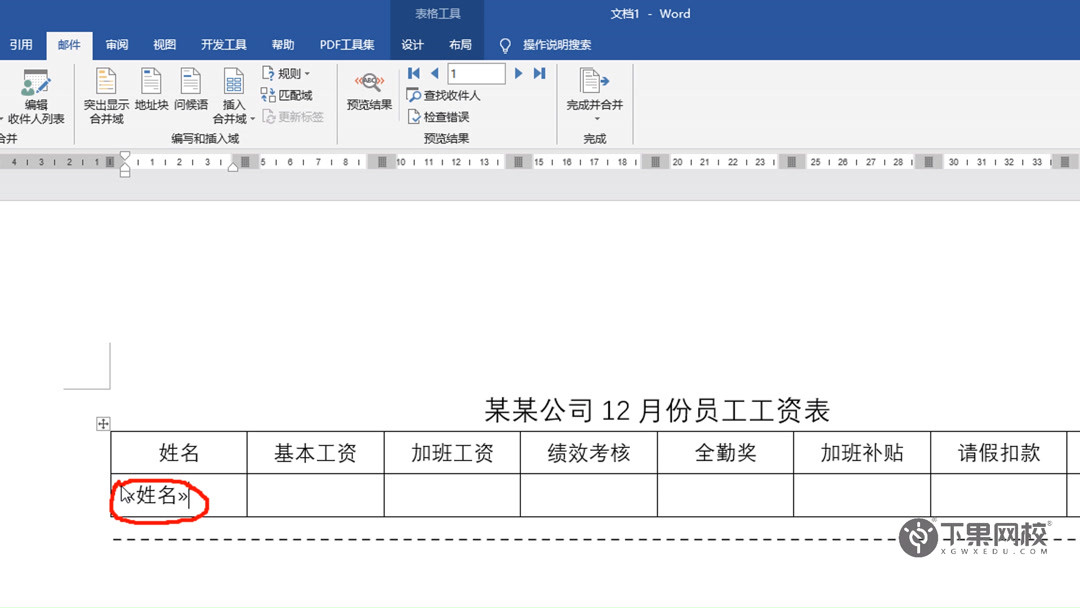Viewport: 1080px width, 608px height.
Task: Jump to last record with the arrow
Action: pyautogui.click(x=540, y=72)
